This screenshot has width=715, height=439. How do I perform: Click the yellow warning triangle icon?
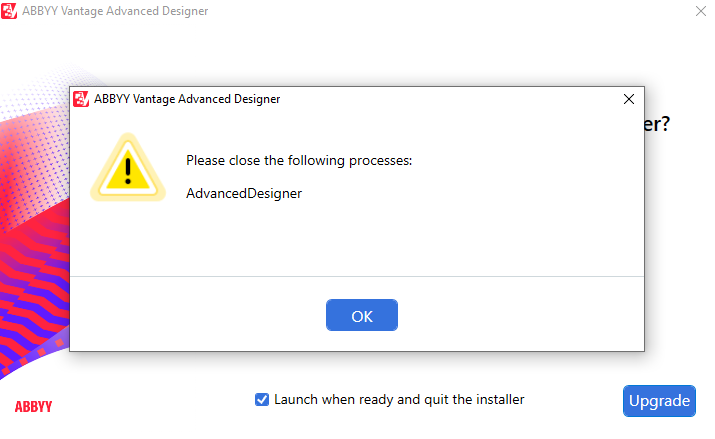point(128,168)
